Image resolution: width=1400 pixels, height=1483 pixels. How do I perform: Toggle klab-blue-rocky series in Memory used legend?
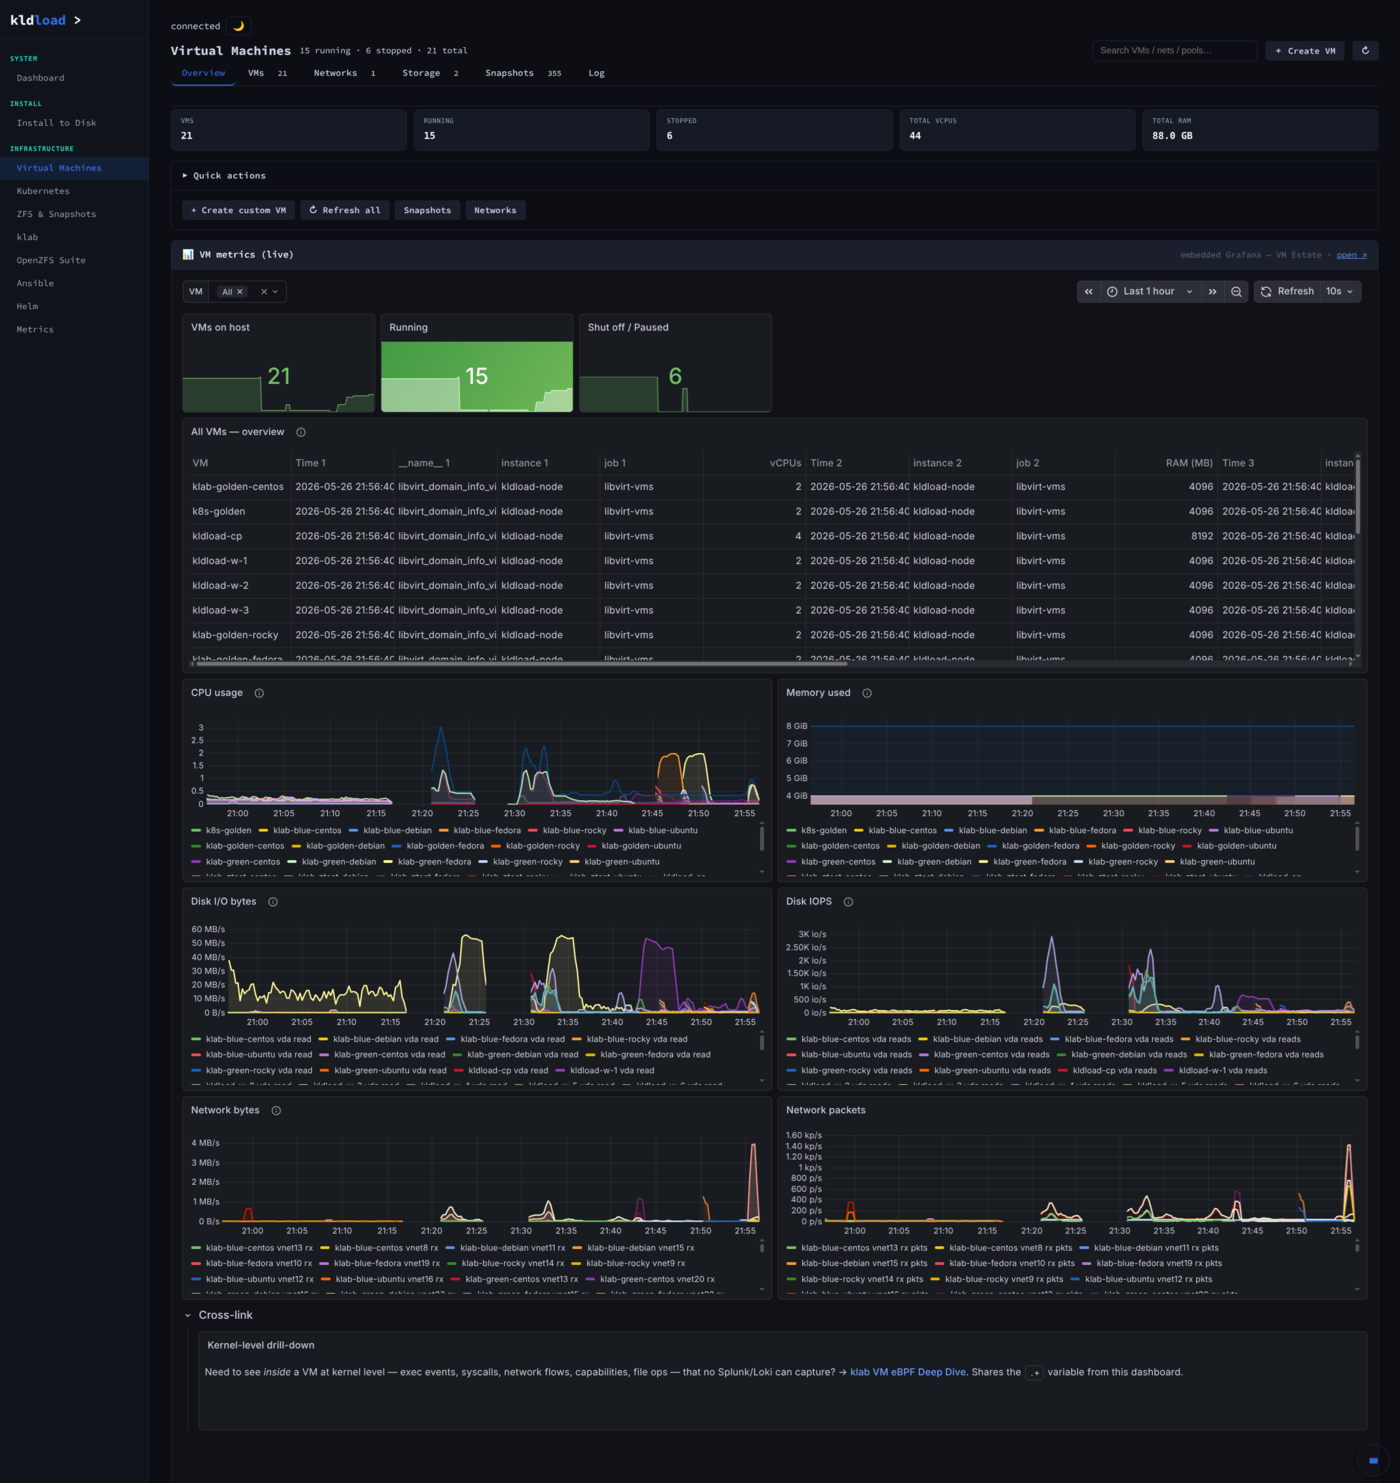click(1163, 830)
